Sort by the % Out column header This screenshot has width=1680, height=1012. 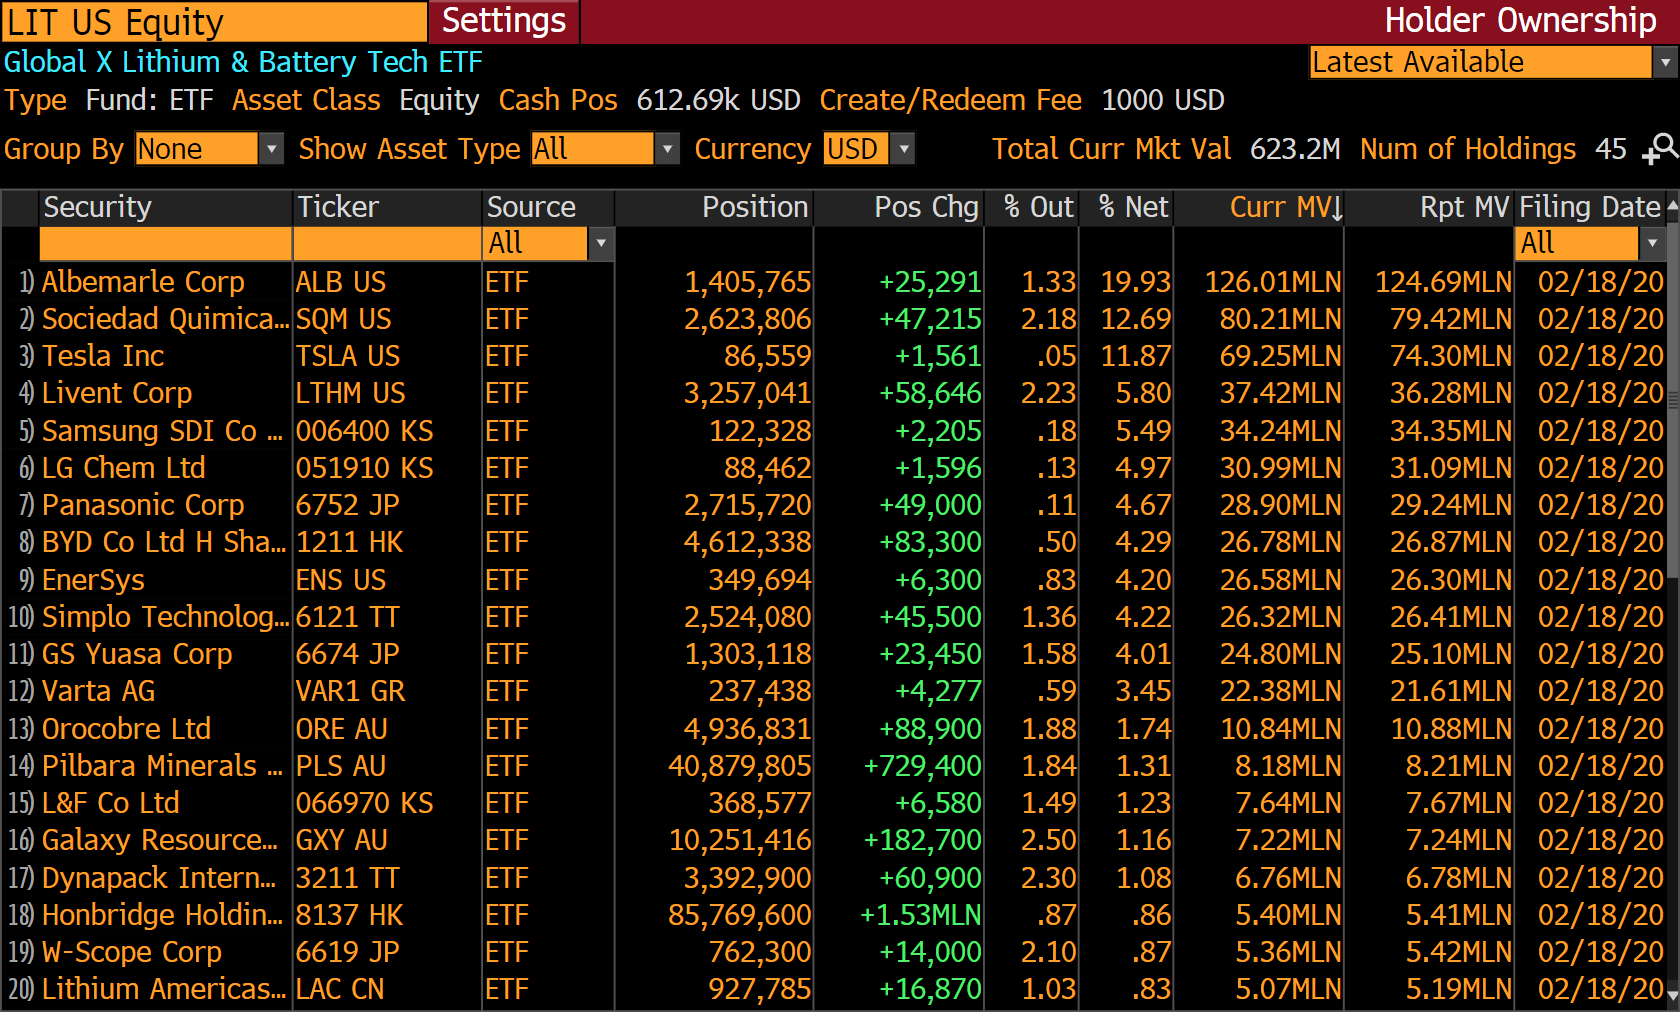coord(1032,207)
